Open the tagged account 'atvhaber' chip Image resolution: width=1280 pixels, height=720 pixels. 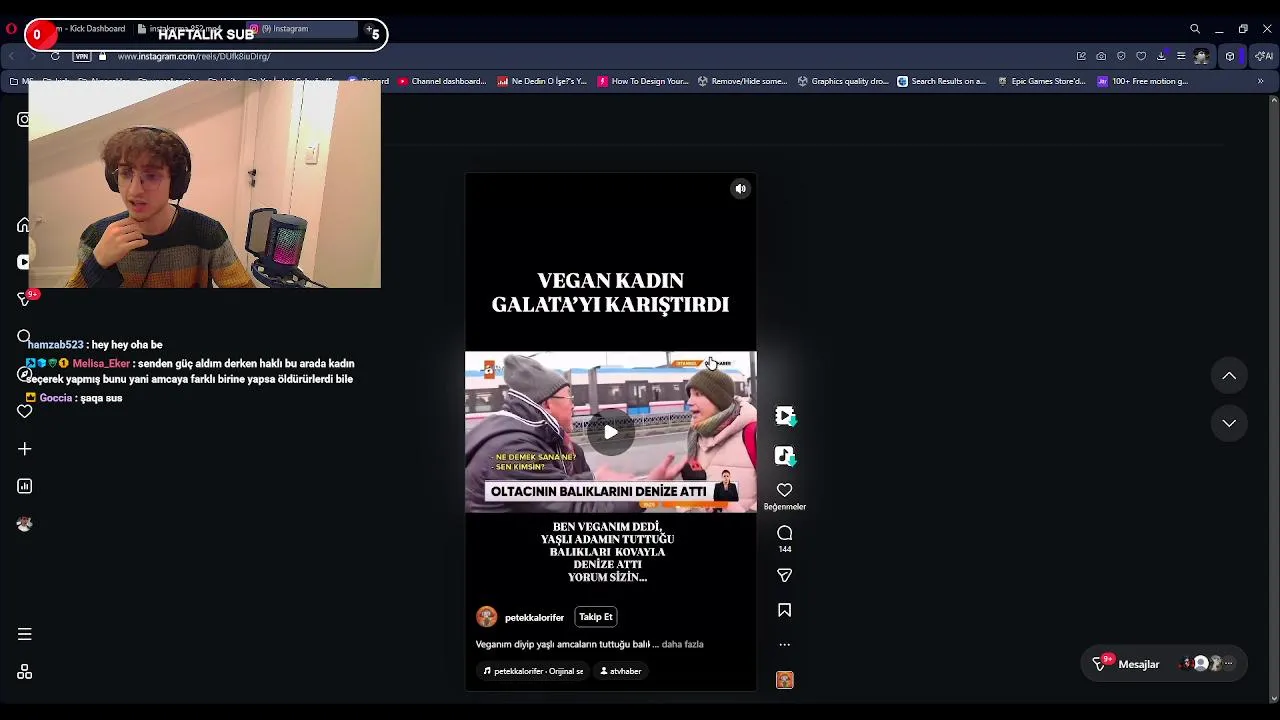pos(621,671)
